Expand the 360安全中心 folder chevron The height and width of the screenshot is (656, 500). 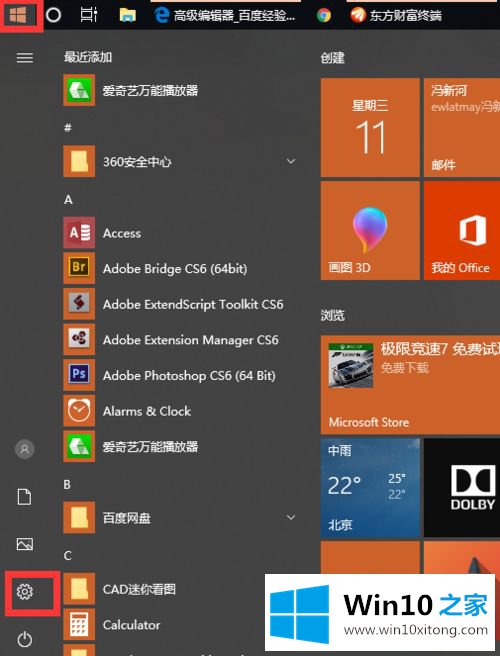point(291,161)
